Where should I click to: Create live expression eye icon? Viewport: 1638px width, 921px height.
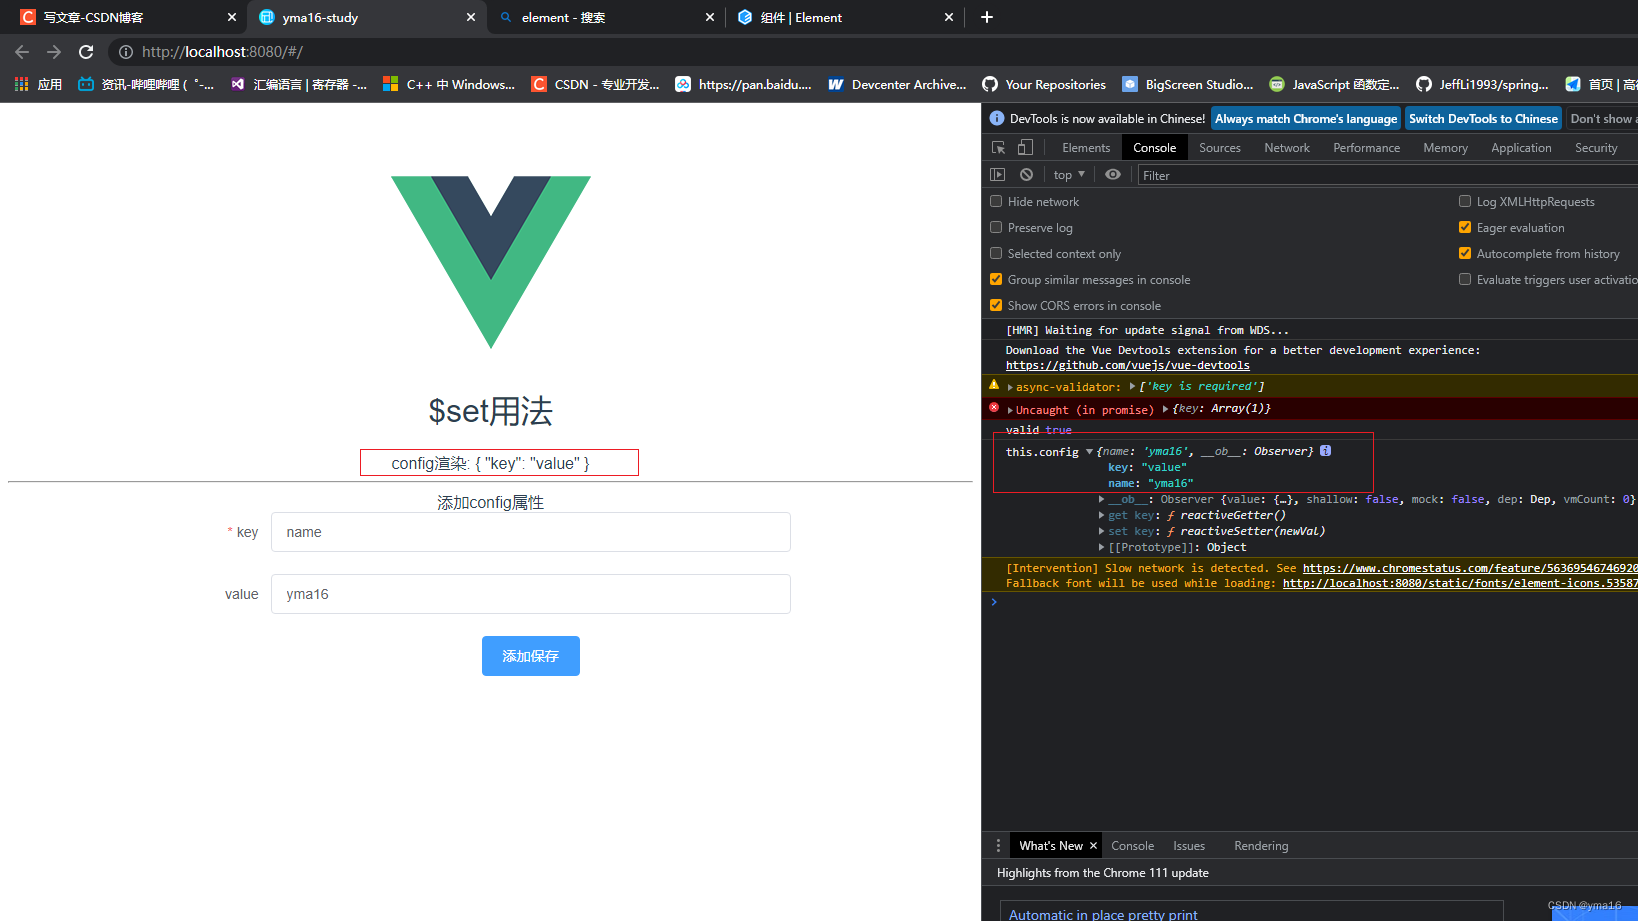click(1113, 175)
